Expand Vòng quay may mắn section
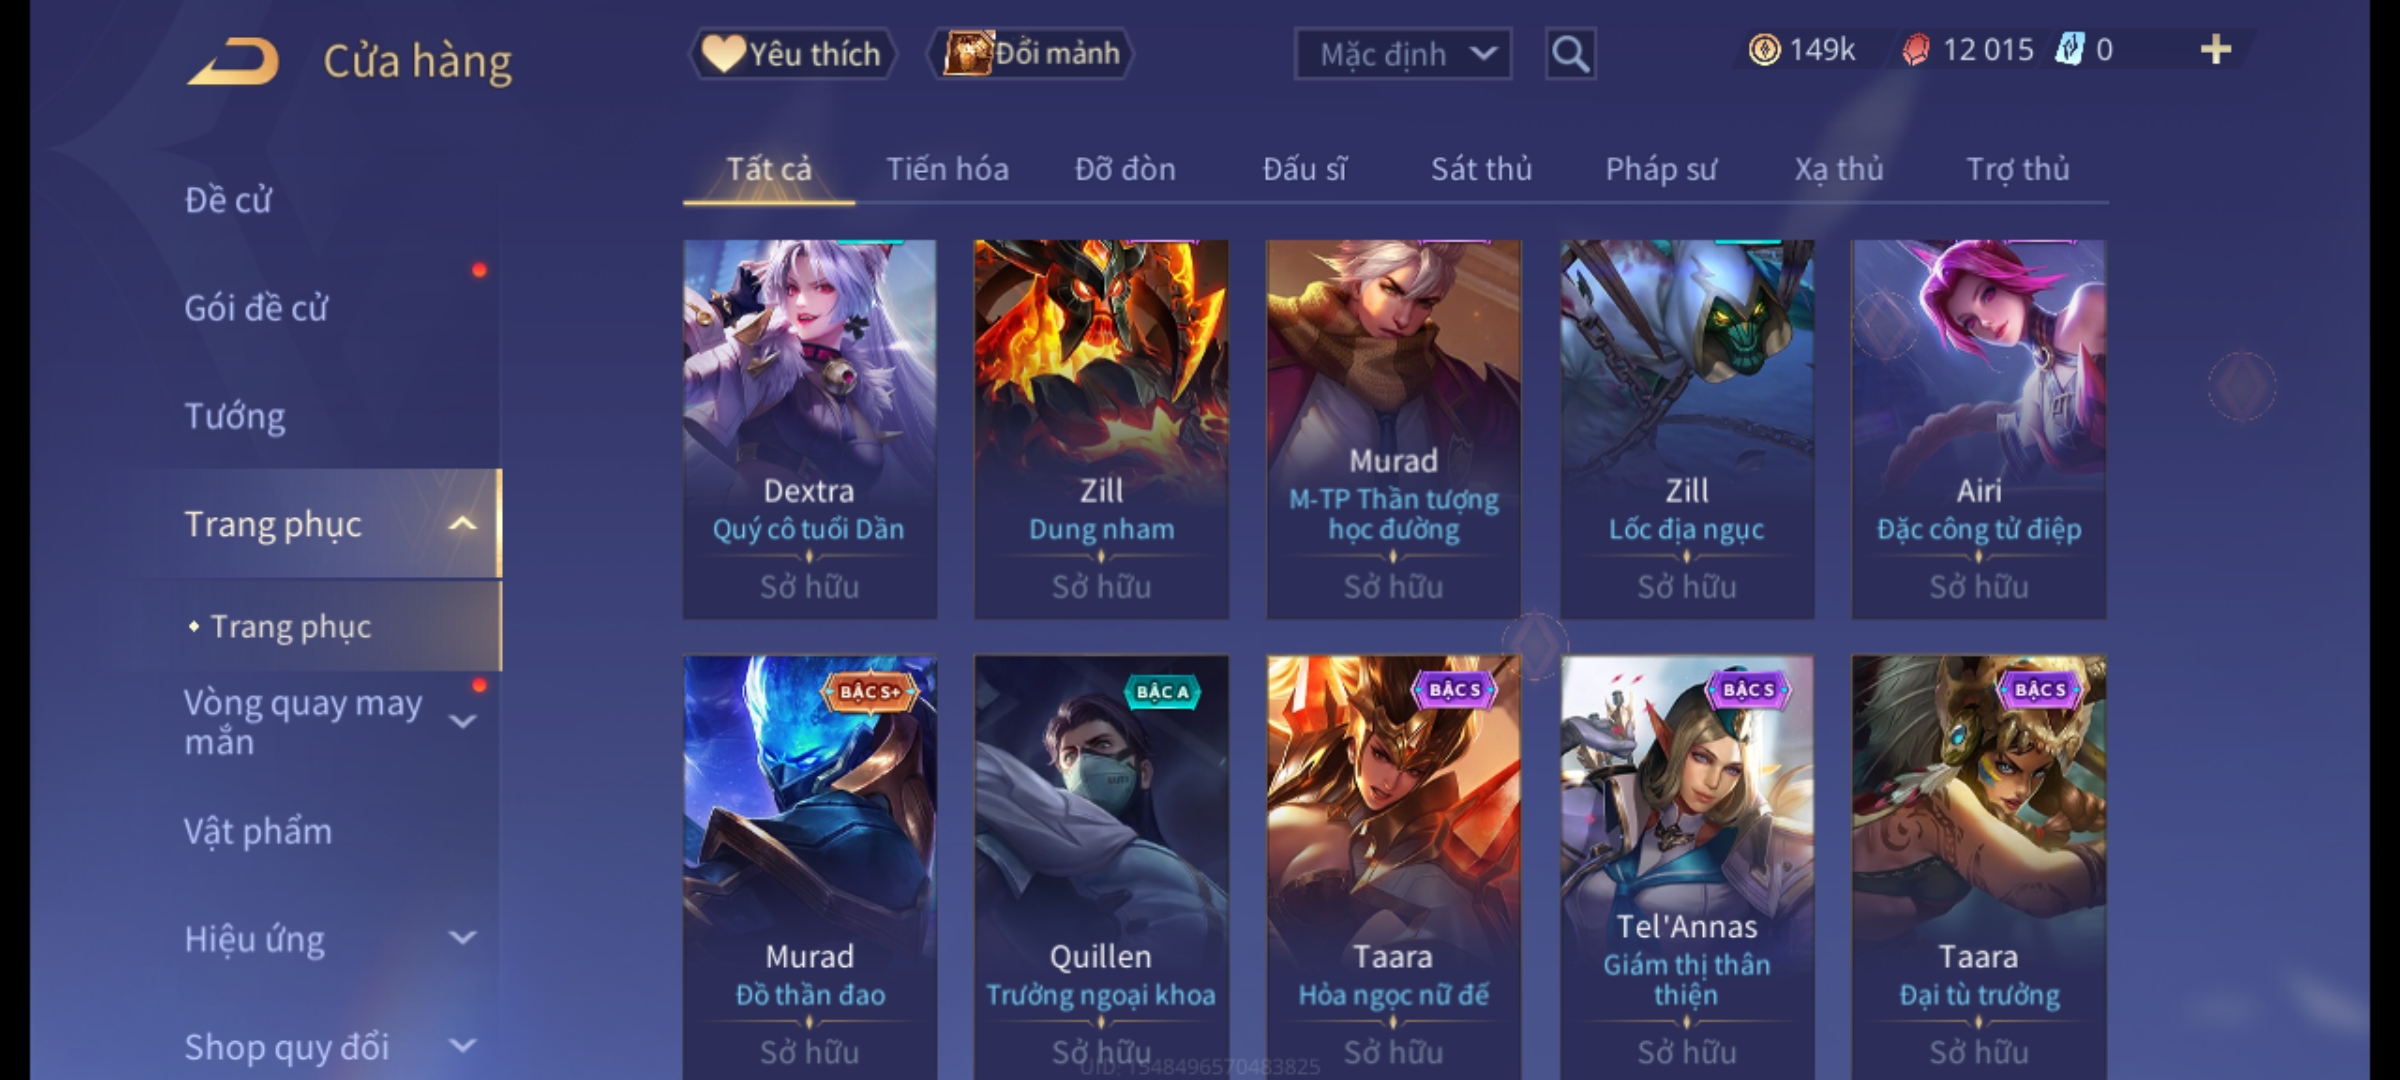This screenshot has width=2400, height=1080. point(462,721)
